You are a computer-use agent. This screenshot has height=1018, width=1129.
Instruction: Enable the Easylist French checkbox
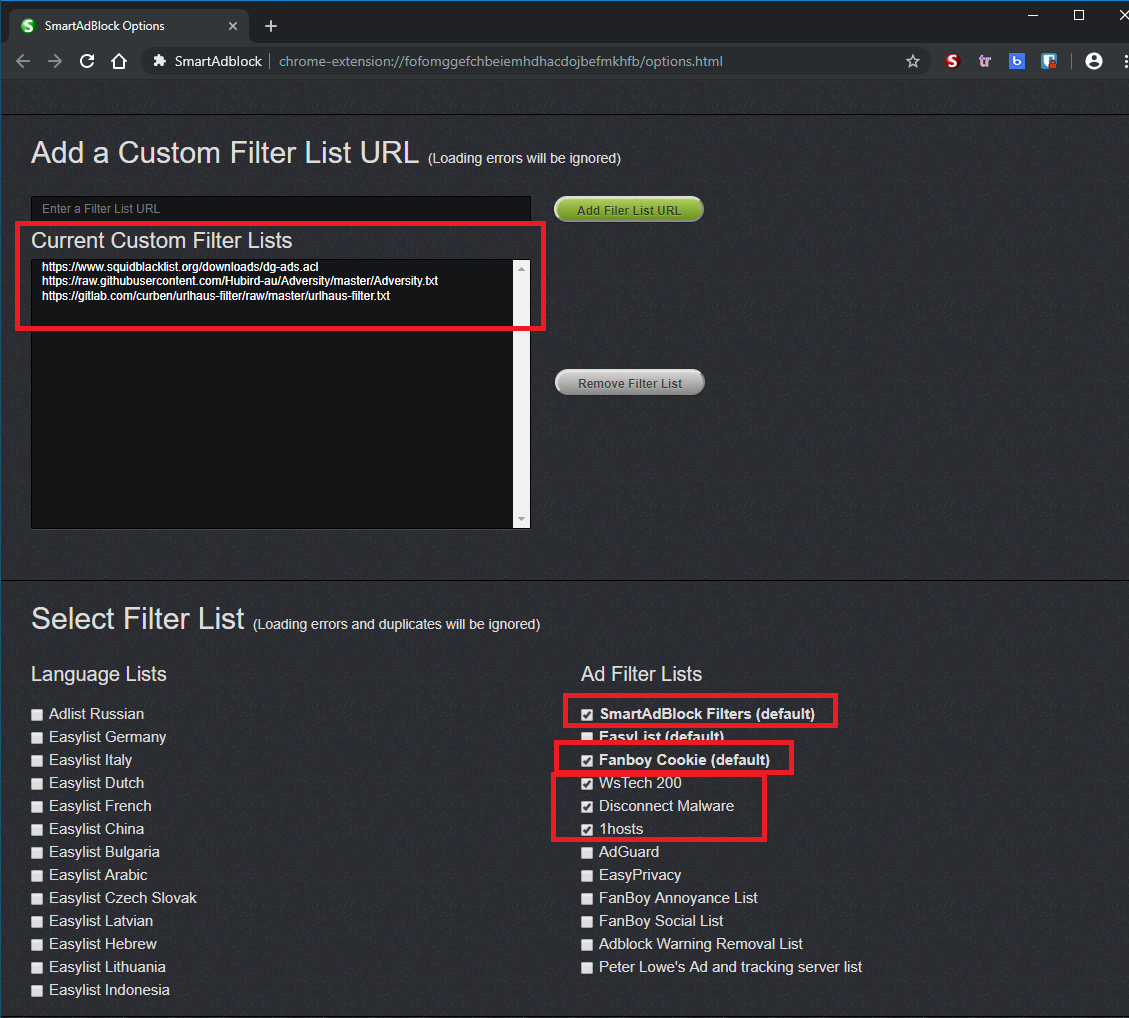(x=37, y=807)
